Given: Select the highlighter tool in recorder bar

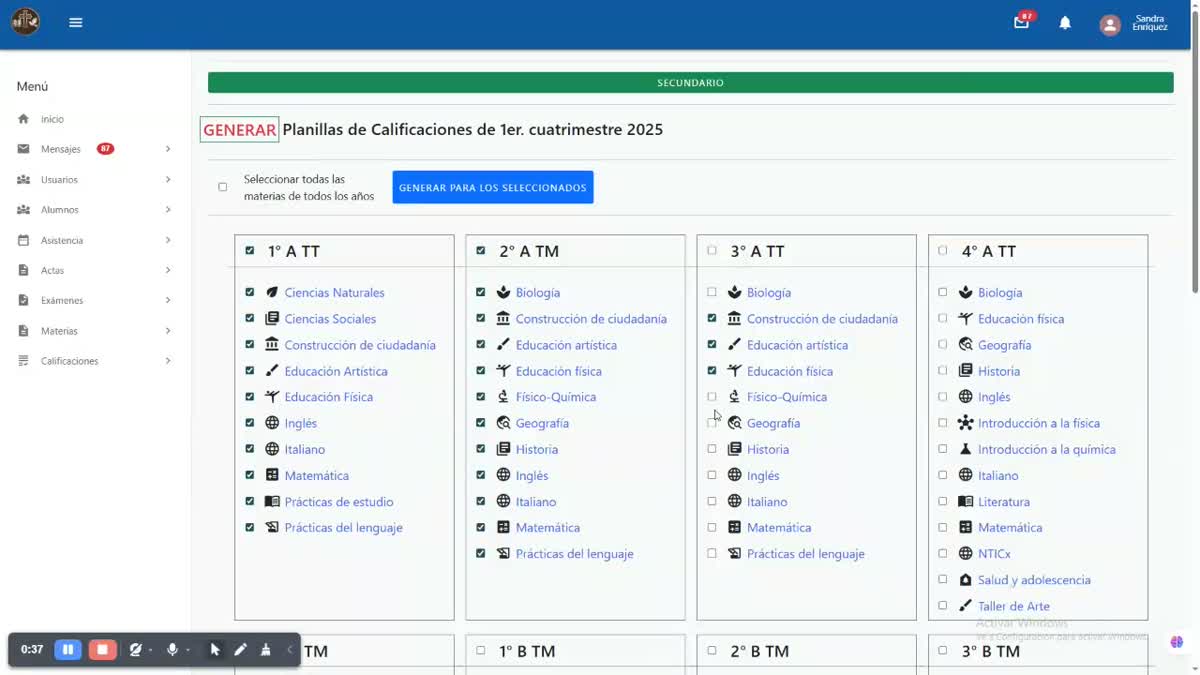Looking at the screenshot, I should (x=265, y=650).
